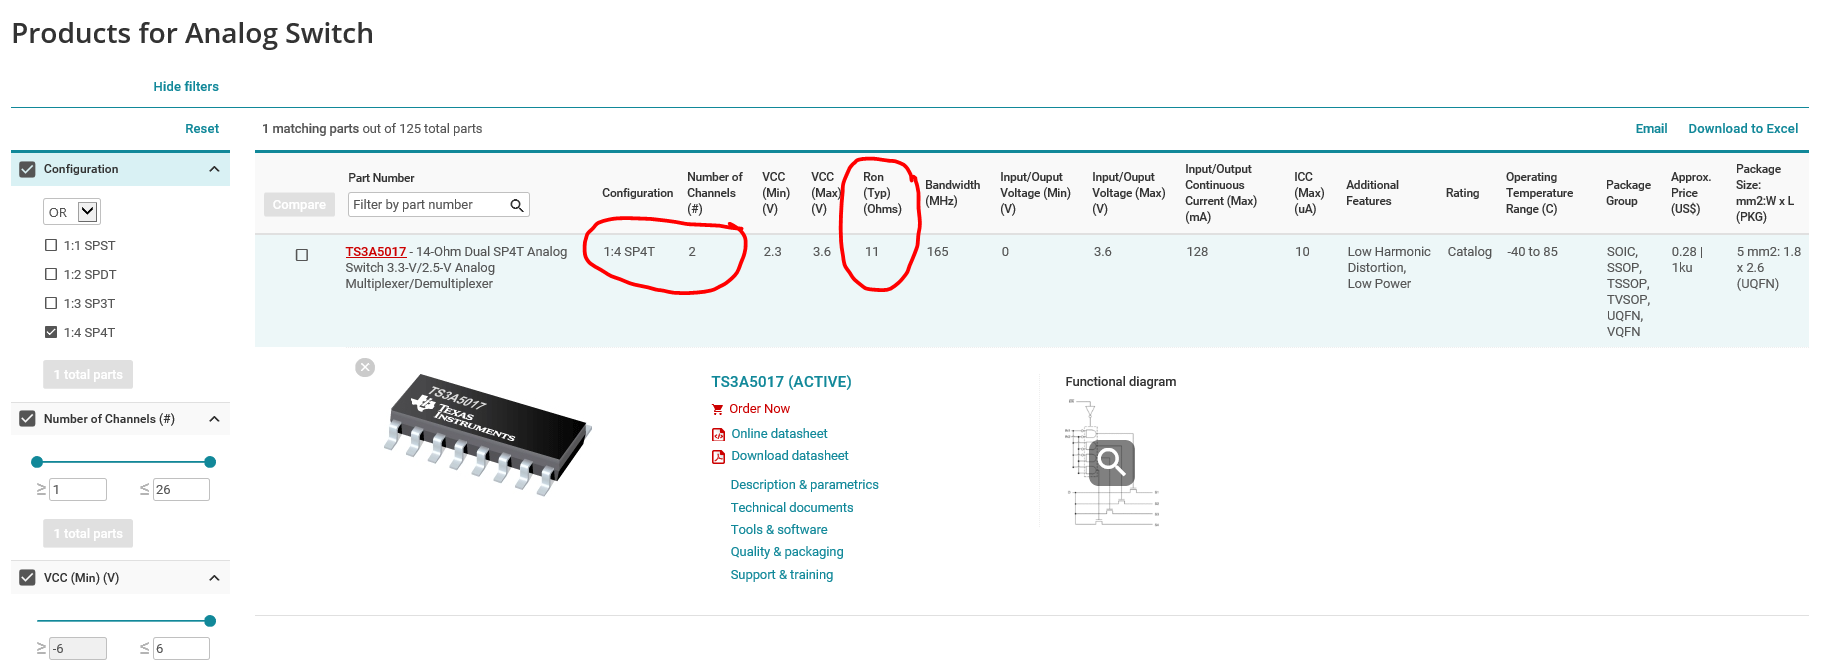This screenshot has height=666, width=1830.
Task: Collapse the Number of Channels filter section
Action: pyautogui.click(x=214, y=419)
